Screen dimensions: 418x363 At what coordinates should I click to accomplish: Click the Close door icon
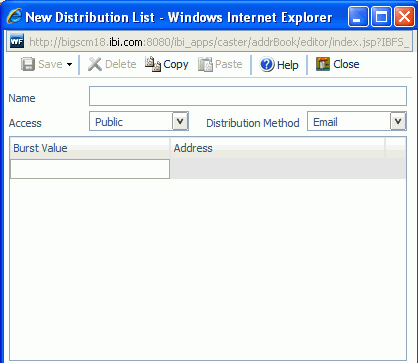323,64
